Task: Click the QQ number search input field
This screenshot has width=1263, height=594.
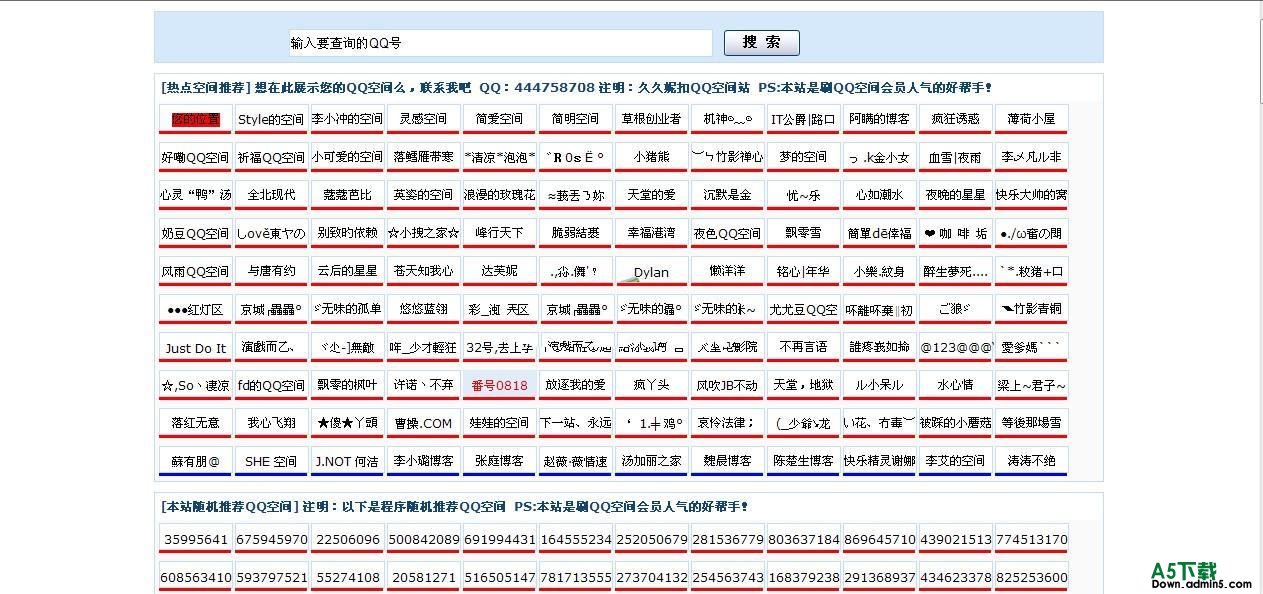Action: [x=500, y=43]
